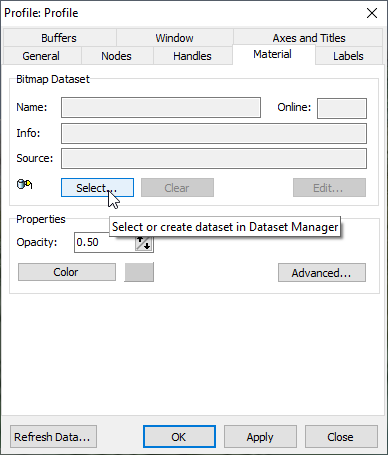Click the gray color swatch
Image resolution: width=388 pixels, height=455 pixels.
coord(139,272)
